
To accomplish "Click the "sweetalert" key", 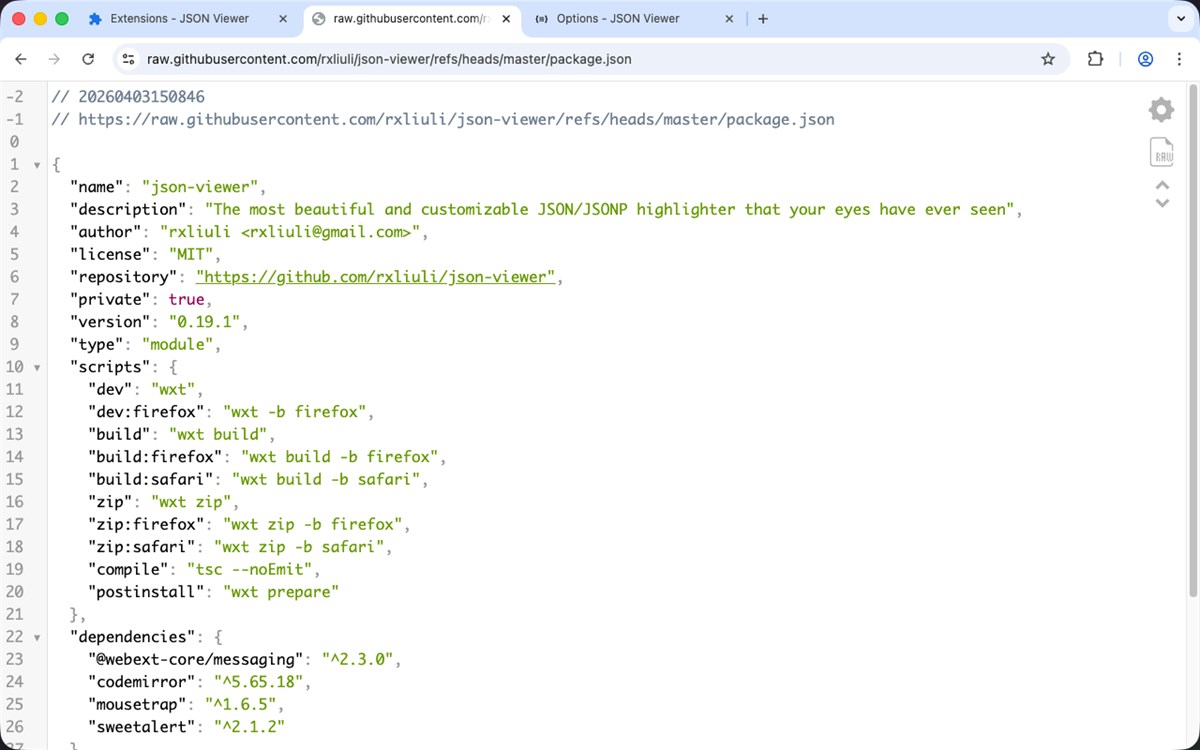I will point(142,727).
